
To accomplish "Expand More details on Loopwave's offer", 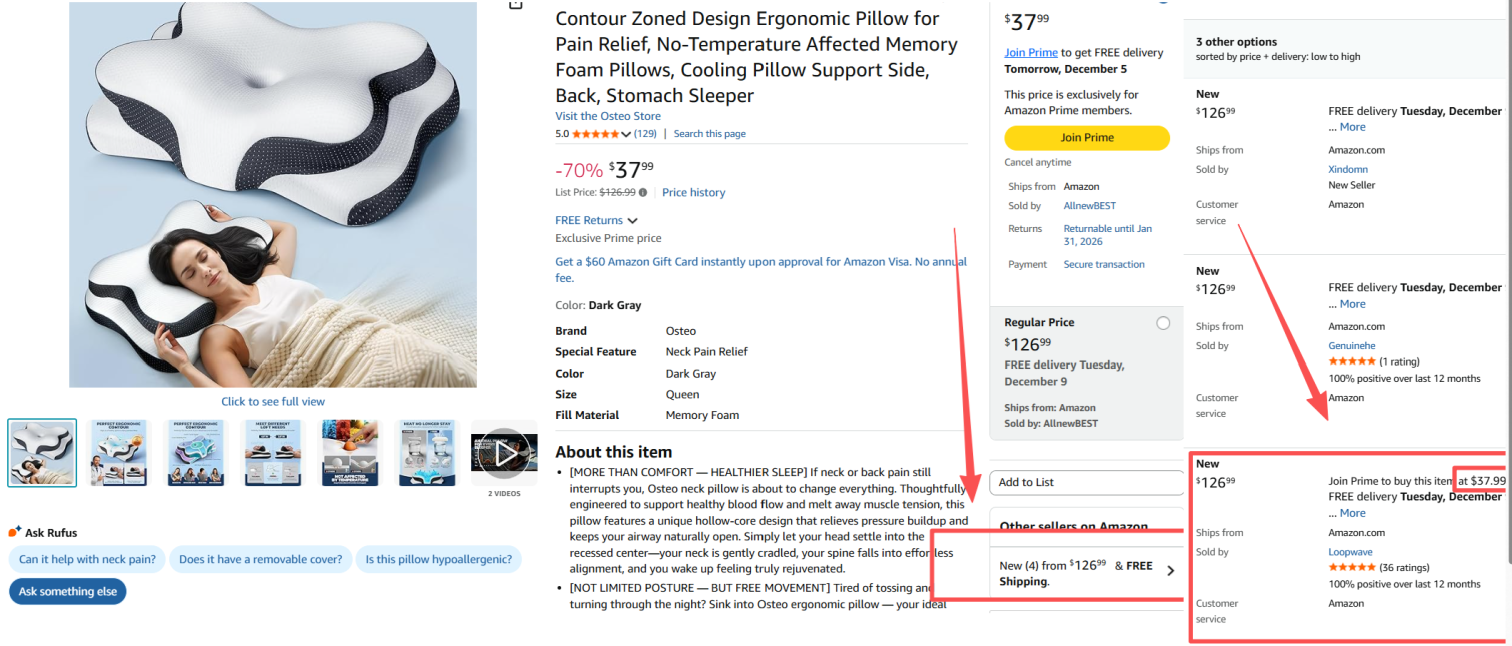I will (x=1352, y=513).
